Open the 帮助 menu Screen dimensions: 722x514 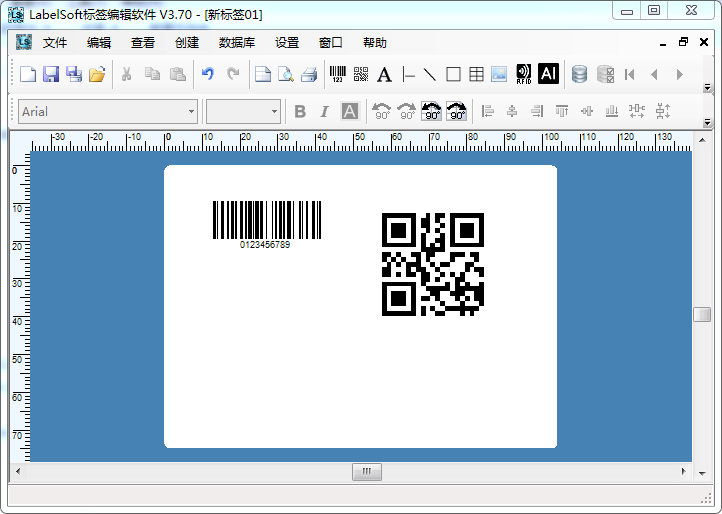click(x=375, y=43)
